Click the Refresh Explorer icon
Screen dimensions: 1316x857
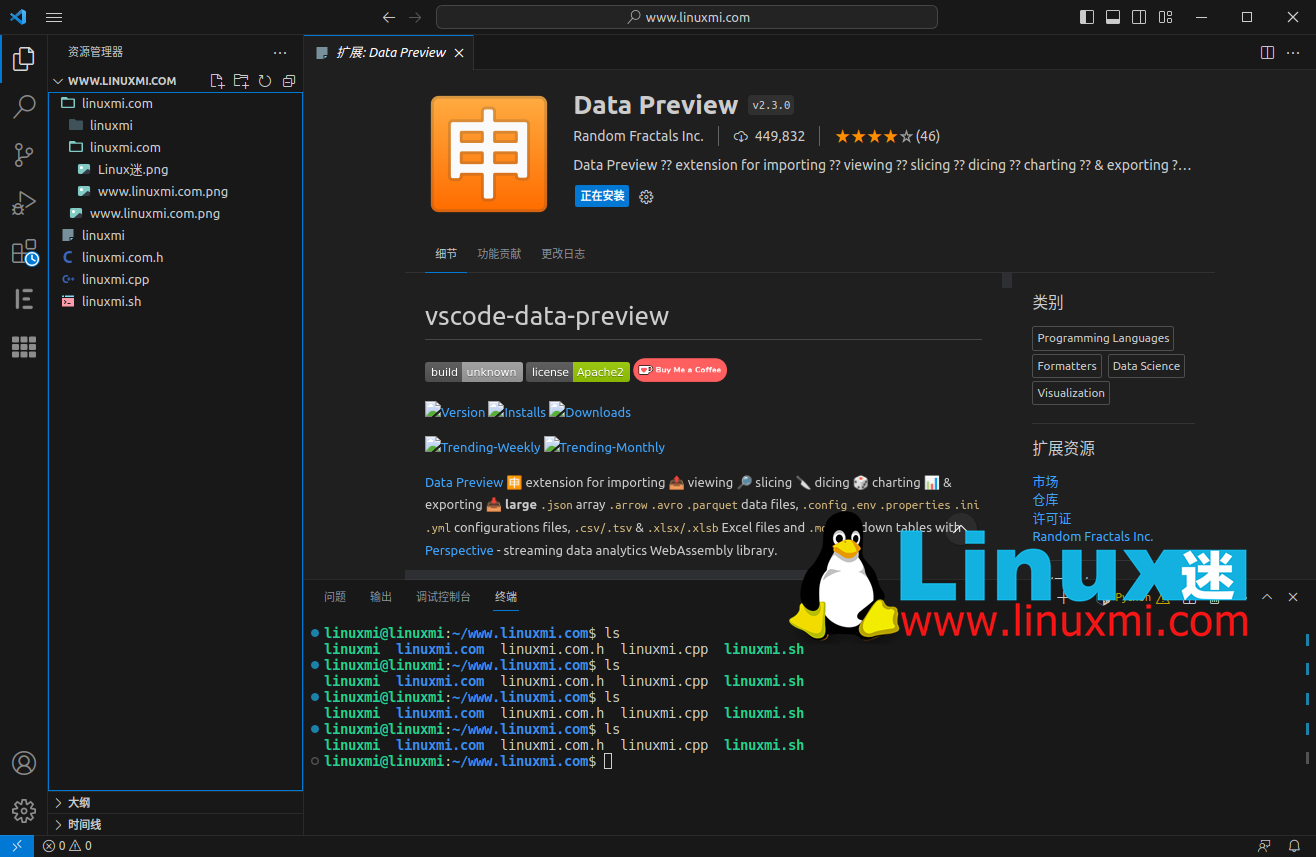[265, 81]
